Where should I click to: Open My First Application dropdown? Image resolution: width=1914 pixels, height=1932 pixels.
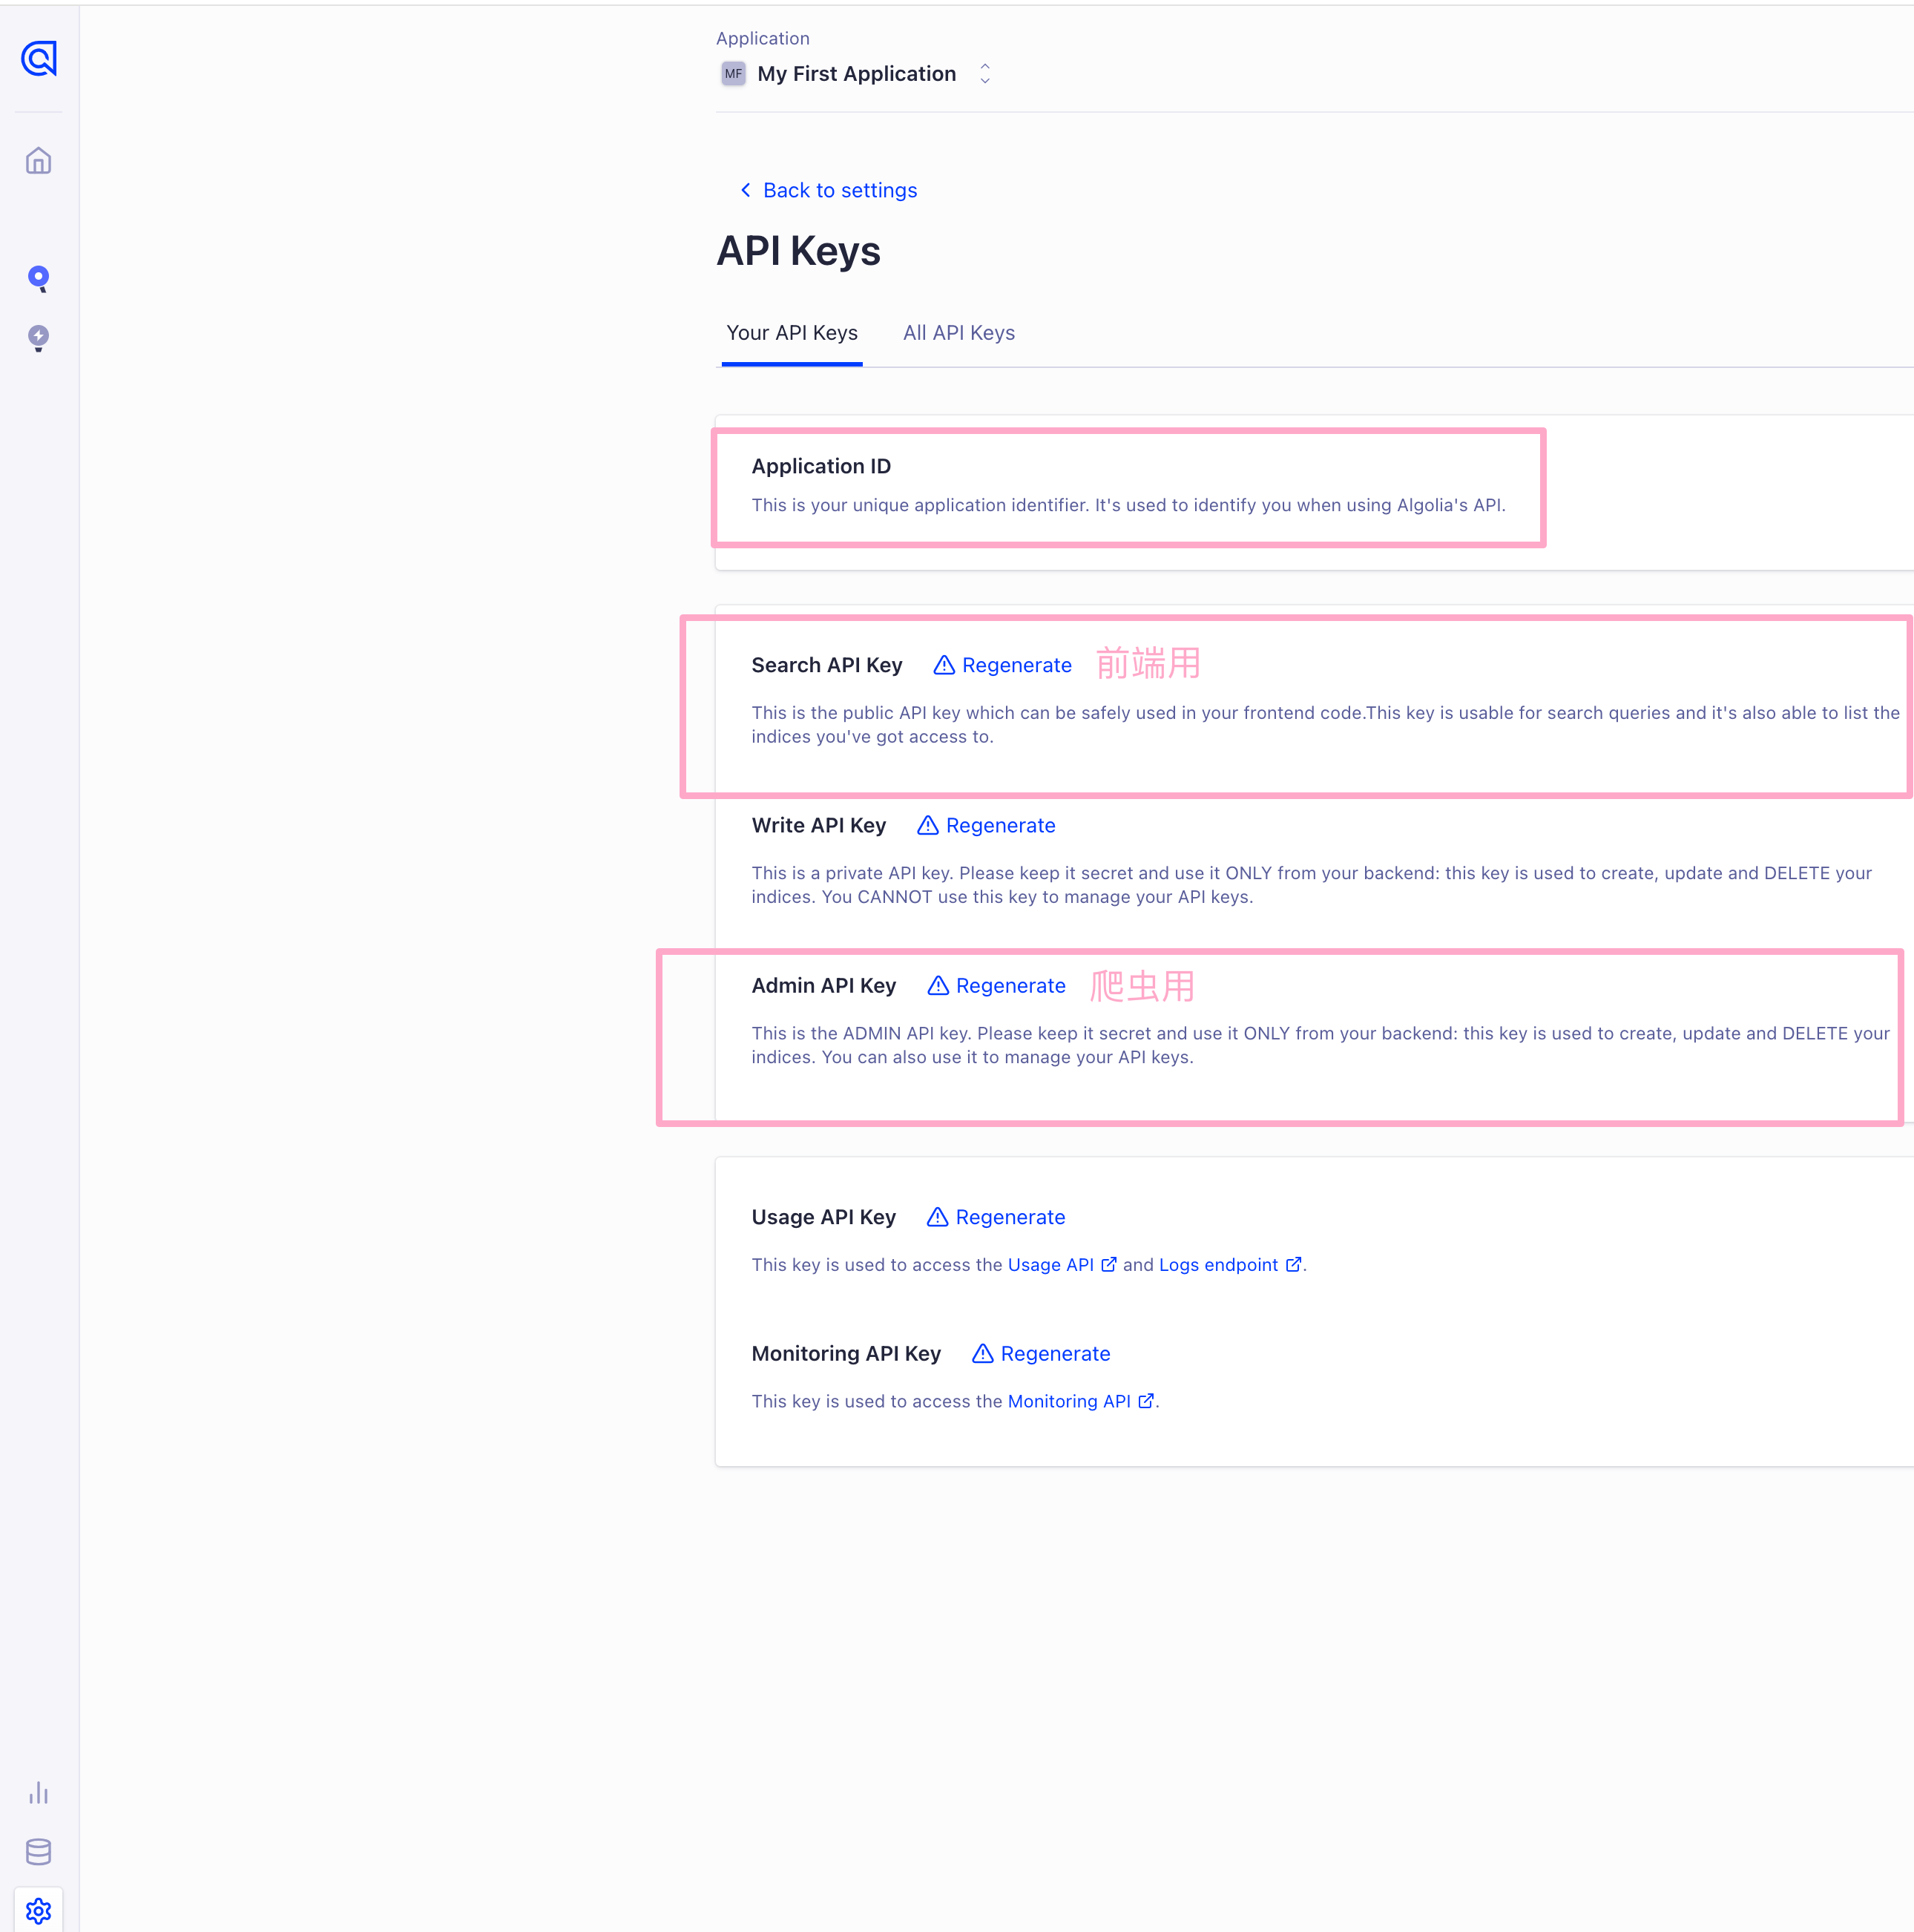coord(856,74)
